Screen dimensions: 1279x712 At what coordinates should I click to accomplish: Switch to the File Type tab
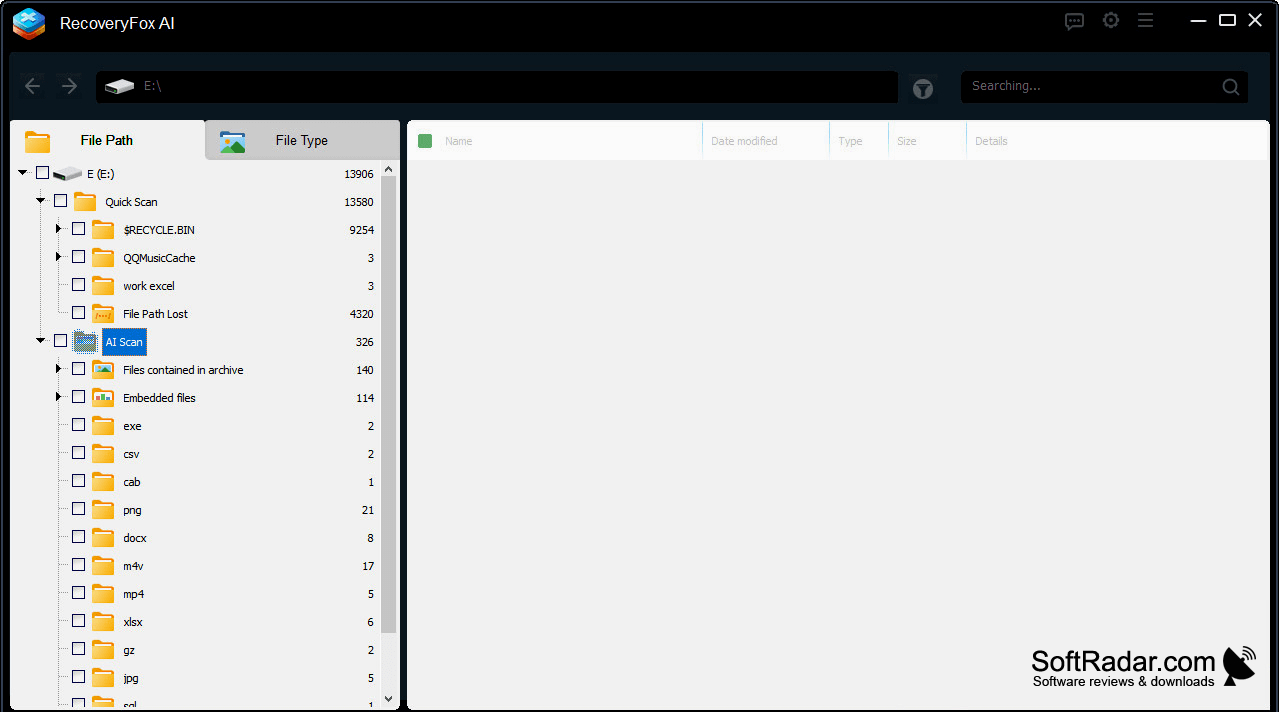point(302,140)
